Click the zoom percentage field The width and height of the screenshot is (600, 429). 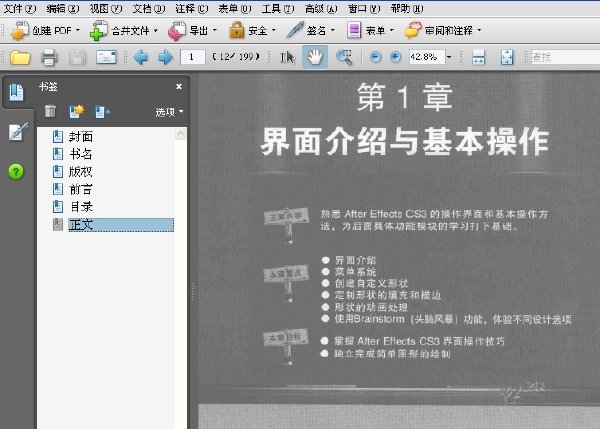pos(427,57)
